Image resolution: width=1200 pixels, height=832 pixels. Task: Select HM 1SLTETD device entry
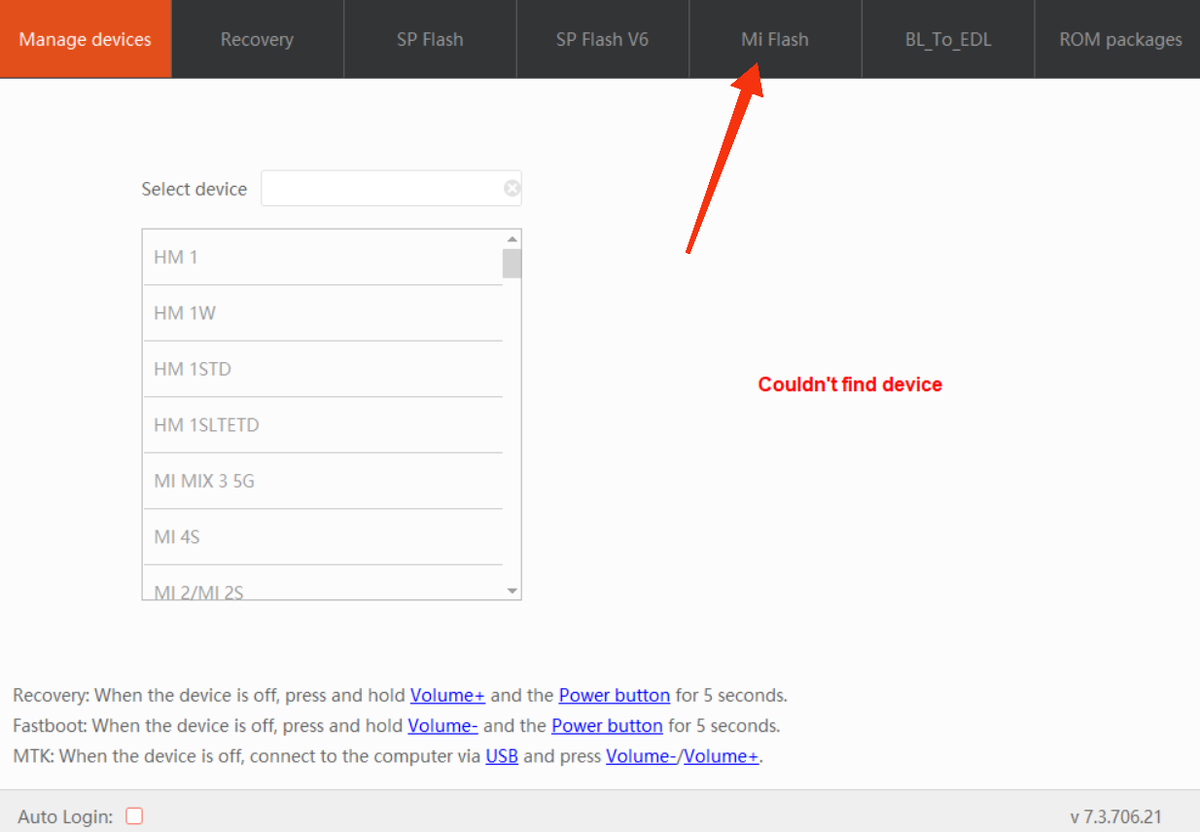point(322,425)
